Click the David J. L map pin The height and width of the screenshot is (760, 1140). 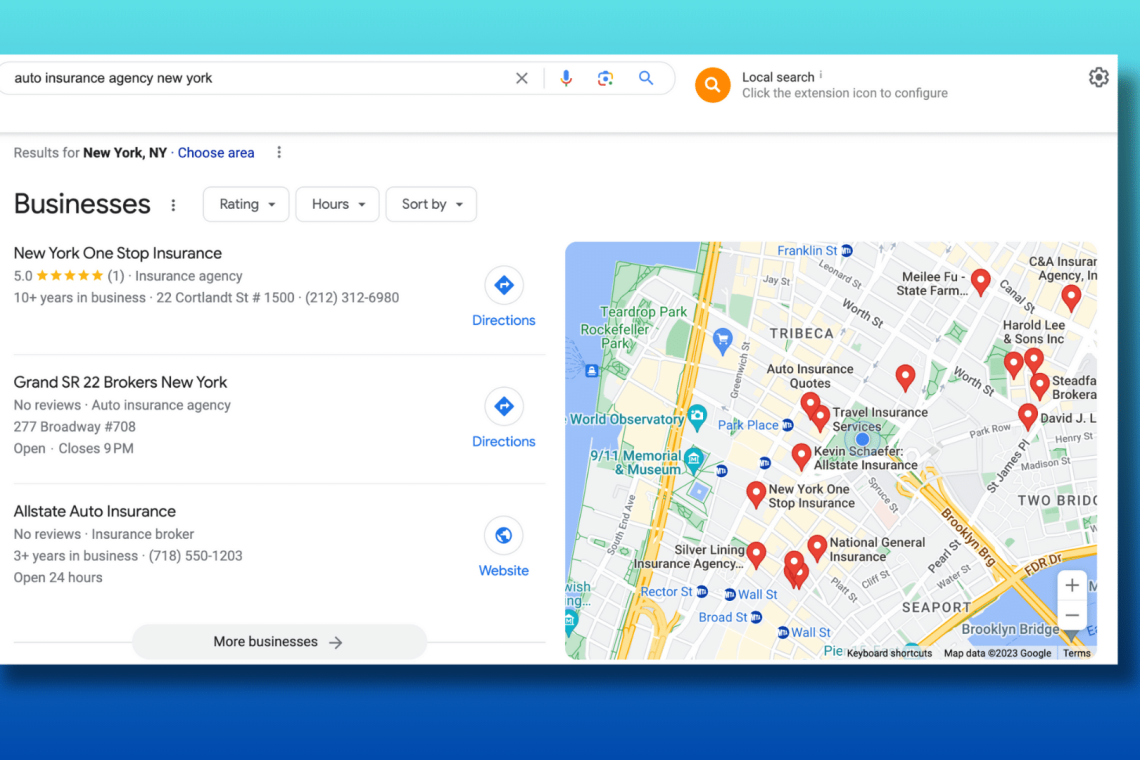click(x=1027, y=417)
